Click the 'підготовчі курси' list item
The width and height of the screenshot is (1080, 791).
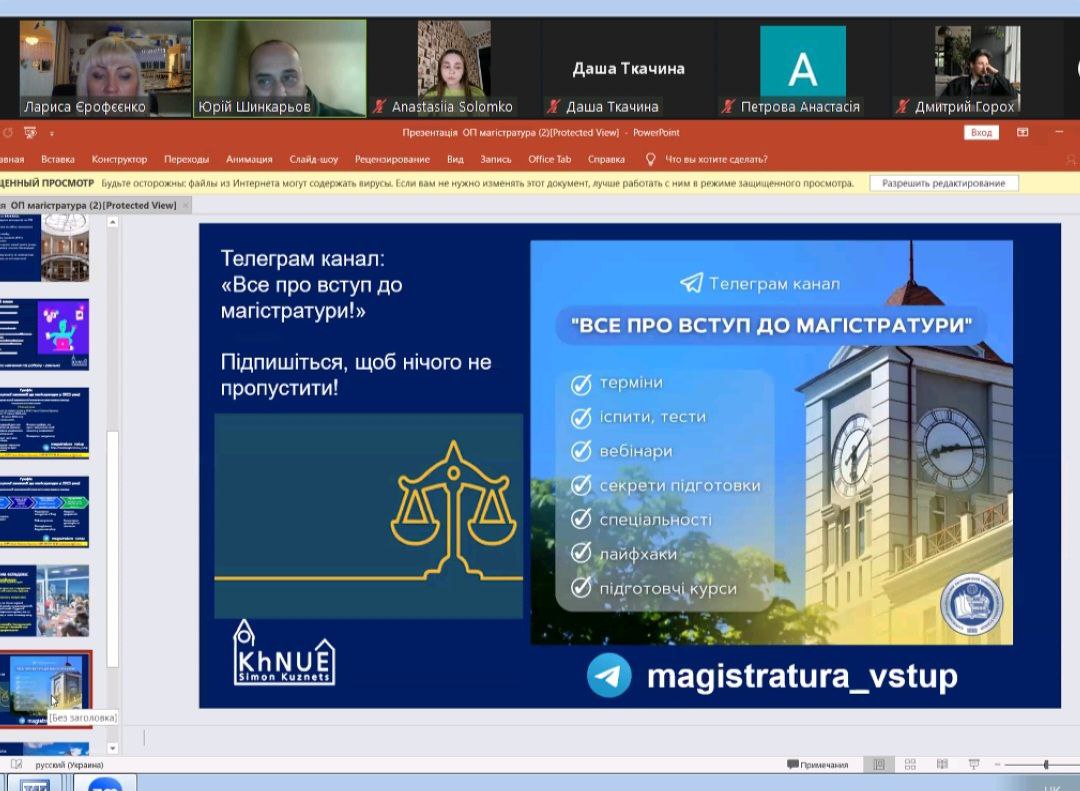tap(668, 588)
